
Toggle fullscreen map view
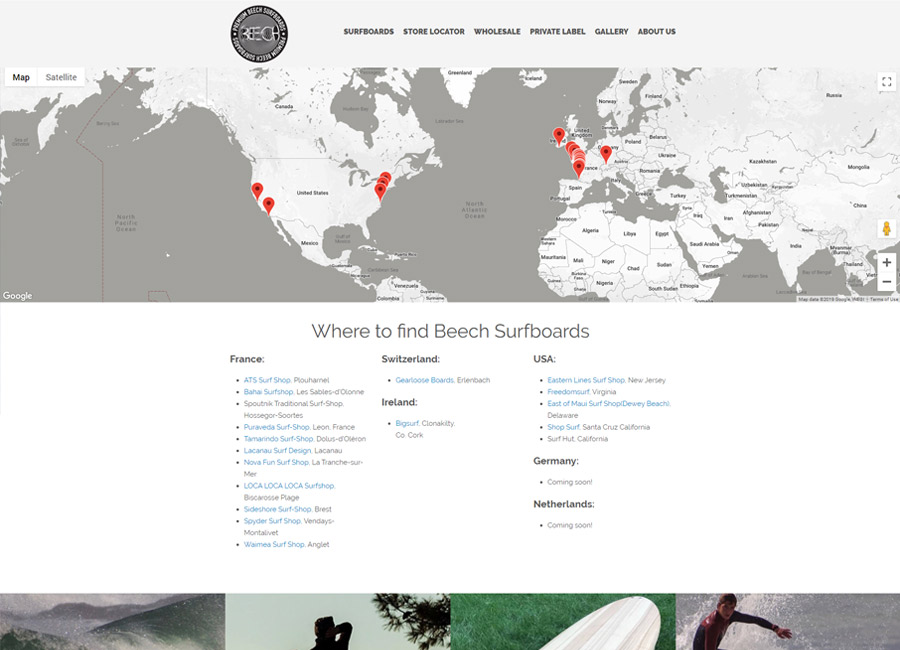point(886,82)
